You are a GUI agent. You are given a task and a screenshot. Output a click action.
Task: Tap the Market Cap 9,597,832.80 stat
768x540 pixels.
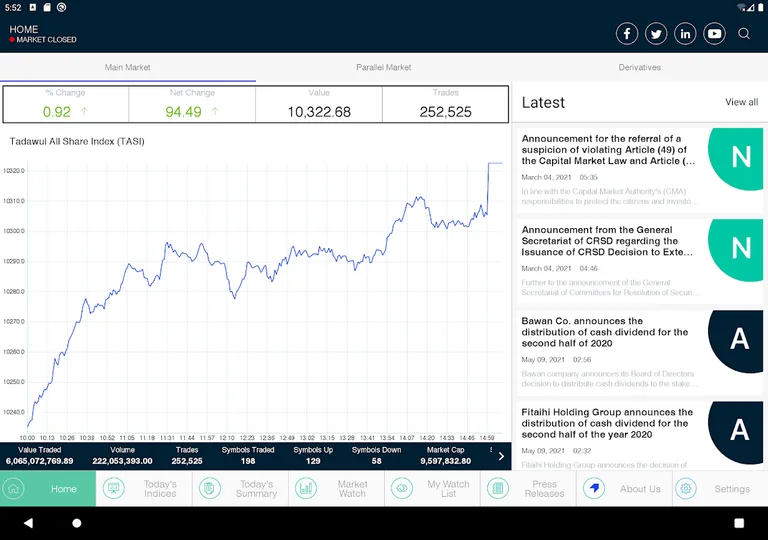[445, 456]
